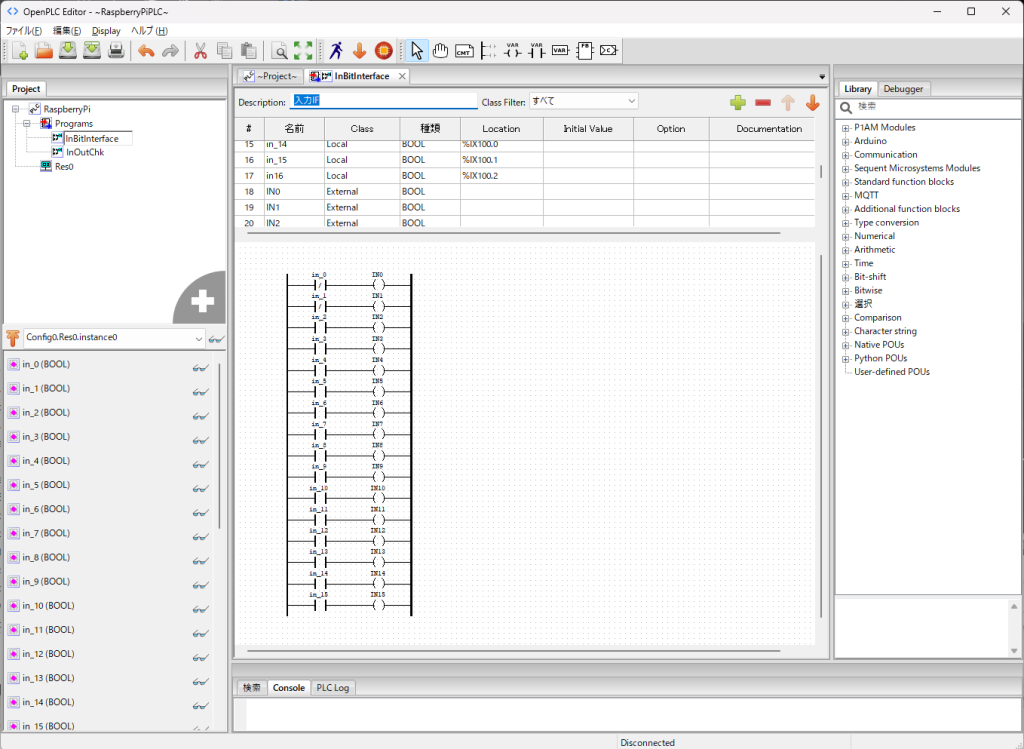Click the orange down-arrow transfer icon in toolbar
Screen dimensions: 1024x749
(x=359, y=51)
